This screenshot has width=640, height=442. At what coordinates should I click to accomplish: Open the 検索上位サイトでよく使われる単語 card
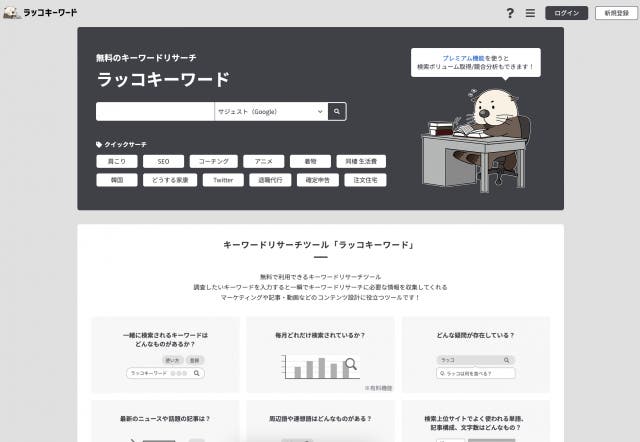[476, 421]
